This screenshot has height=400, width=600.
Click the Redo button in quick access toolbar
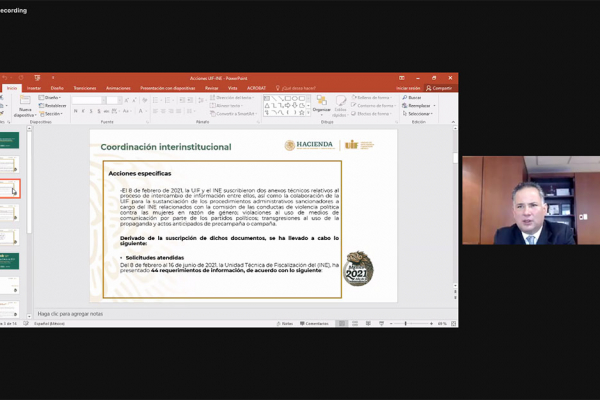tap(20, 78)
